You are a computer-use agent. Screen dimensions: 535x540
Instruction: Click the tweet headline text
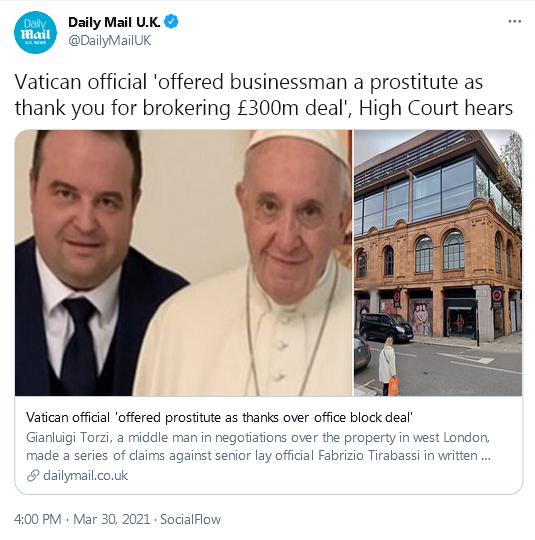pyautogui.click(x=264, y=95)
